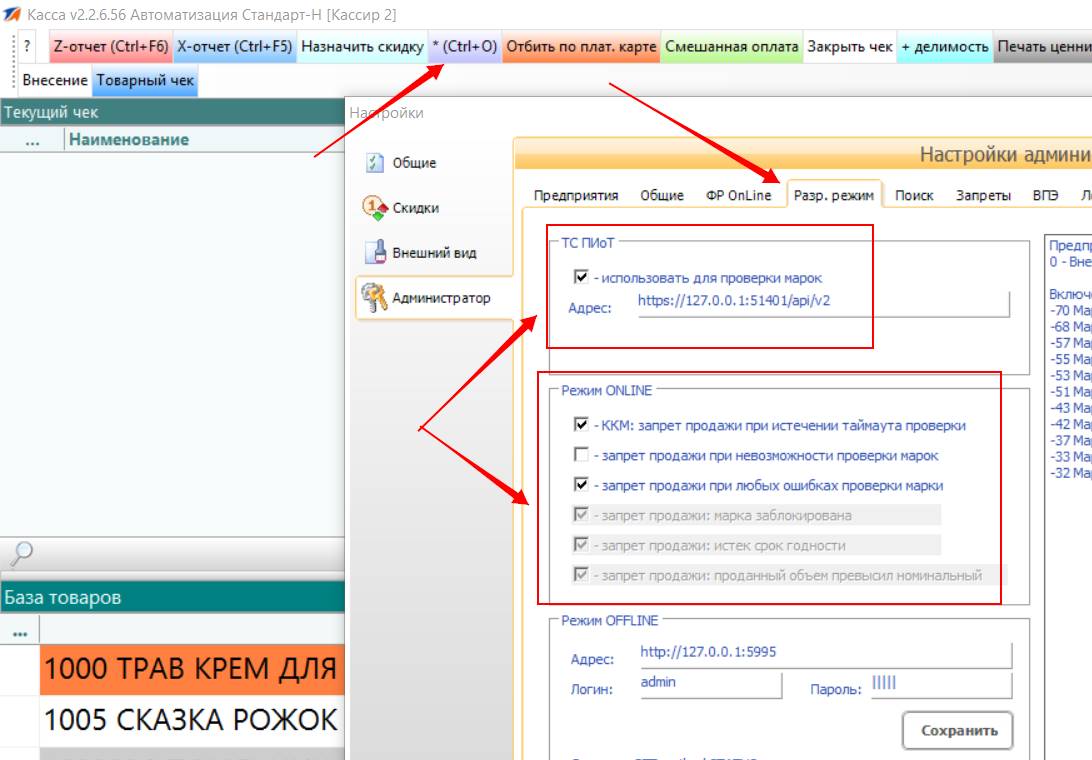Viewport: 1092px width, 760px height.
Task: Open the ВГЭ tab
Action: tap(1045, 196)
